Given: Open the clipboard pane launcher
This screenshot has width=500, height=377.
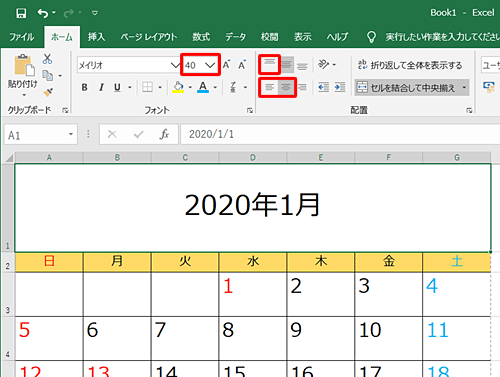Looking at the screenshot, I should [x=65, y=110].
